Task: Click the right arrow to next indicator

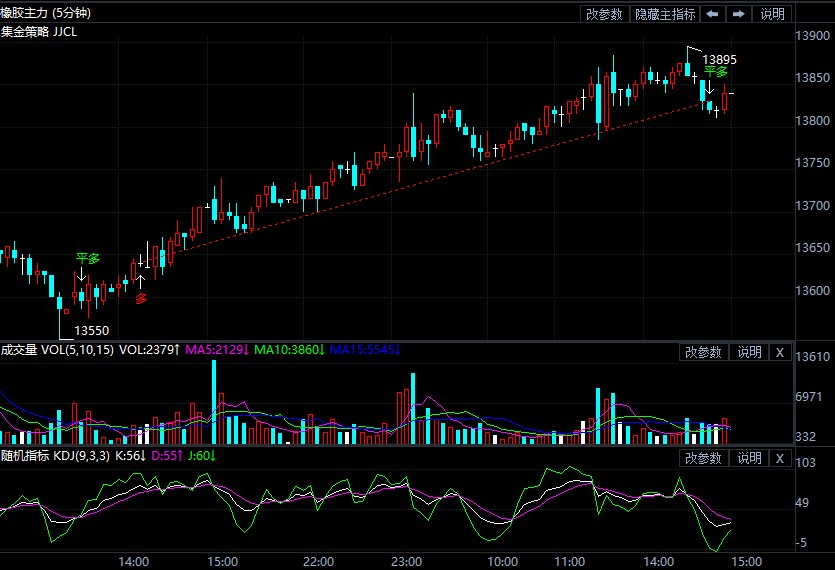Action: click(x=738, y=14)
